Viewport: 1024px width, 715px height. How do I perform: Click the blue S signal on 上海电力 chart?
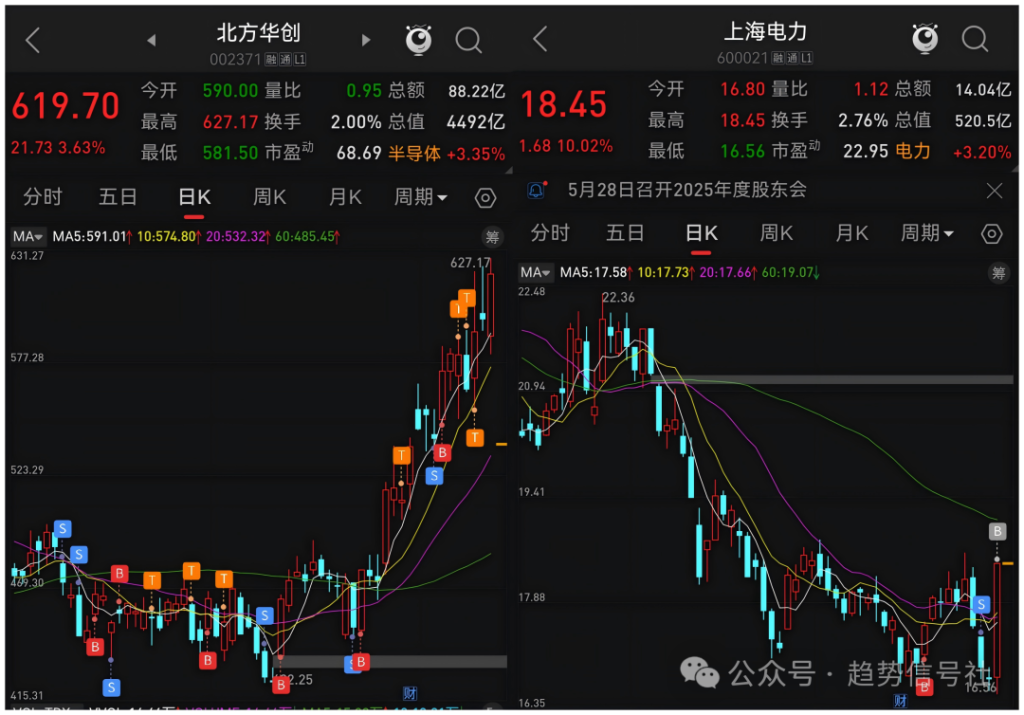pos(981,605)
